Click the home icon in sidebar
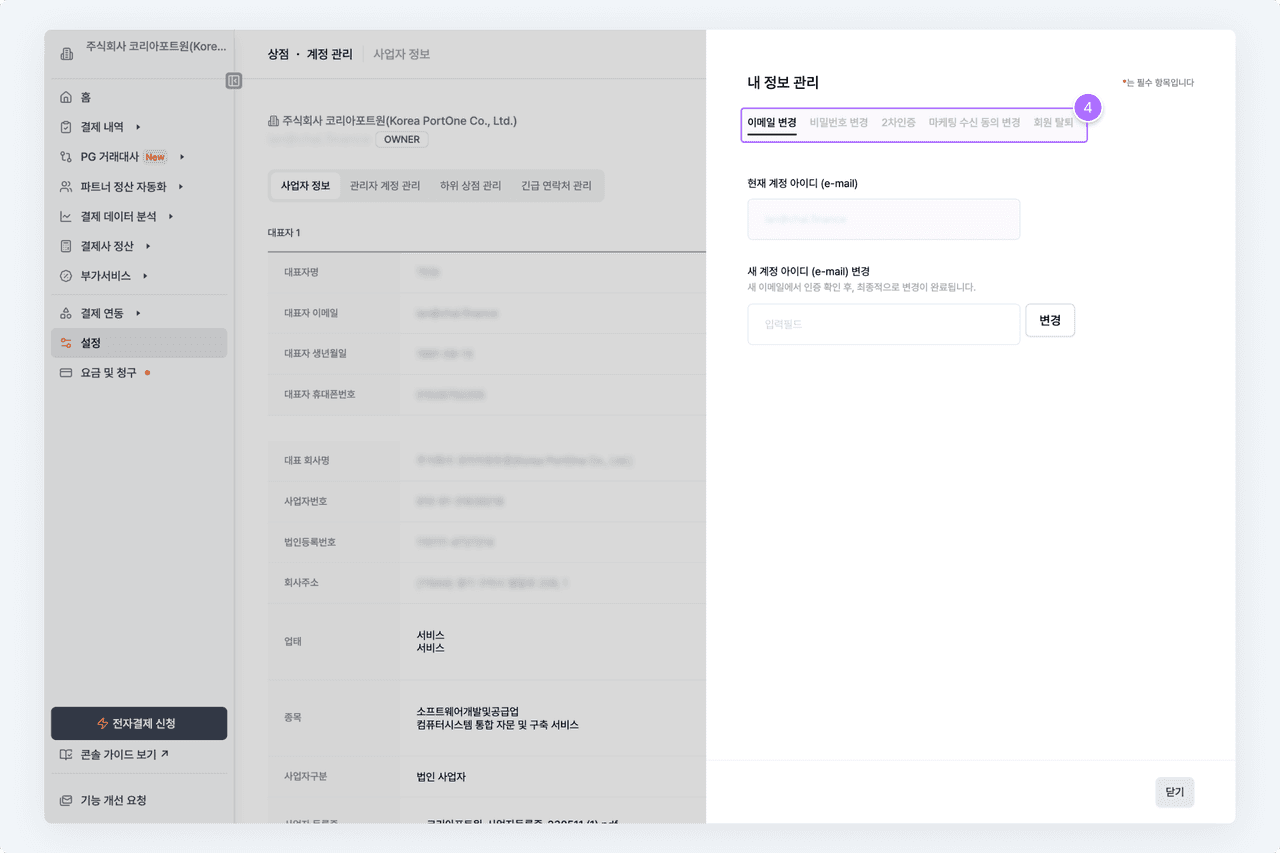 [66, 97]
